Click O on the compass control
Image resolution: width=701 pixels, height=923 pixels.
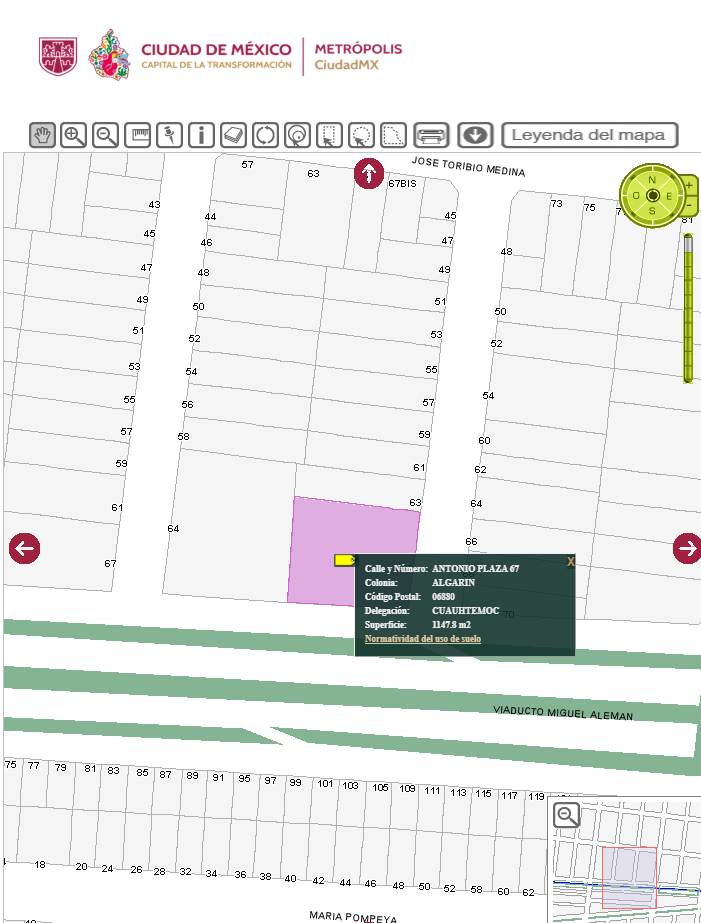click(x=636, y=195)
